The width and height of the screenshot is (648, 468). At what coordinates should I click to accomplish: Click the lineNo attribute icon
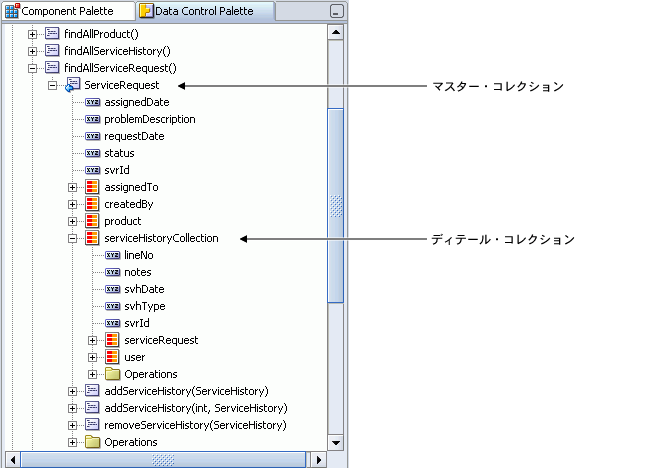(x=112, y=255)
